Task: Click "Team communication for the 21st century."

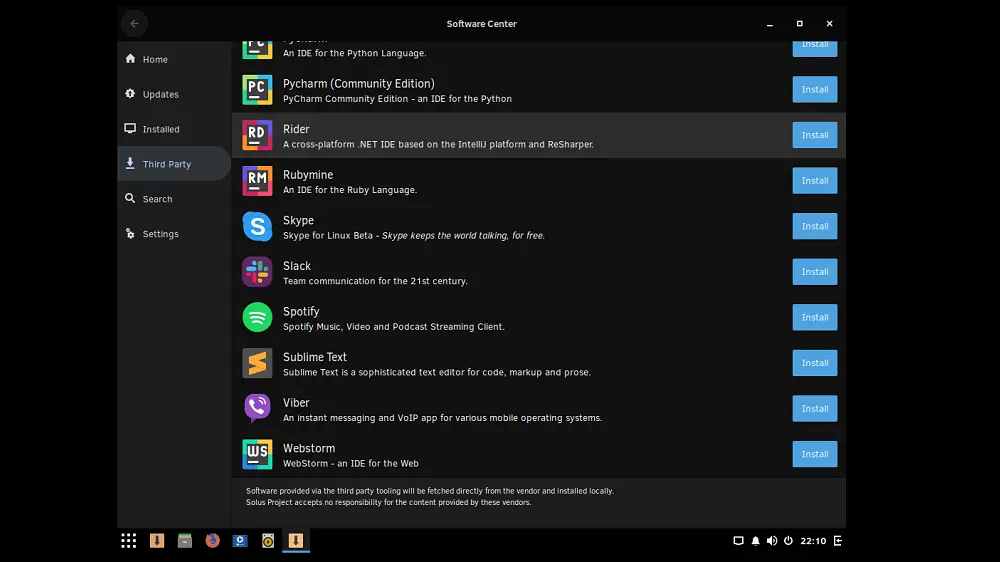Action: [x=375, y=281]
